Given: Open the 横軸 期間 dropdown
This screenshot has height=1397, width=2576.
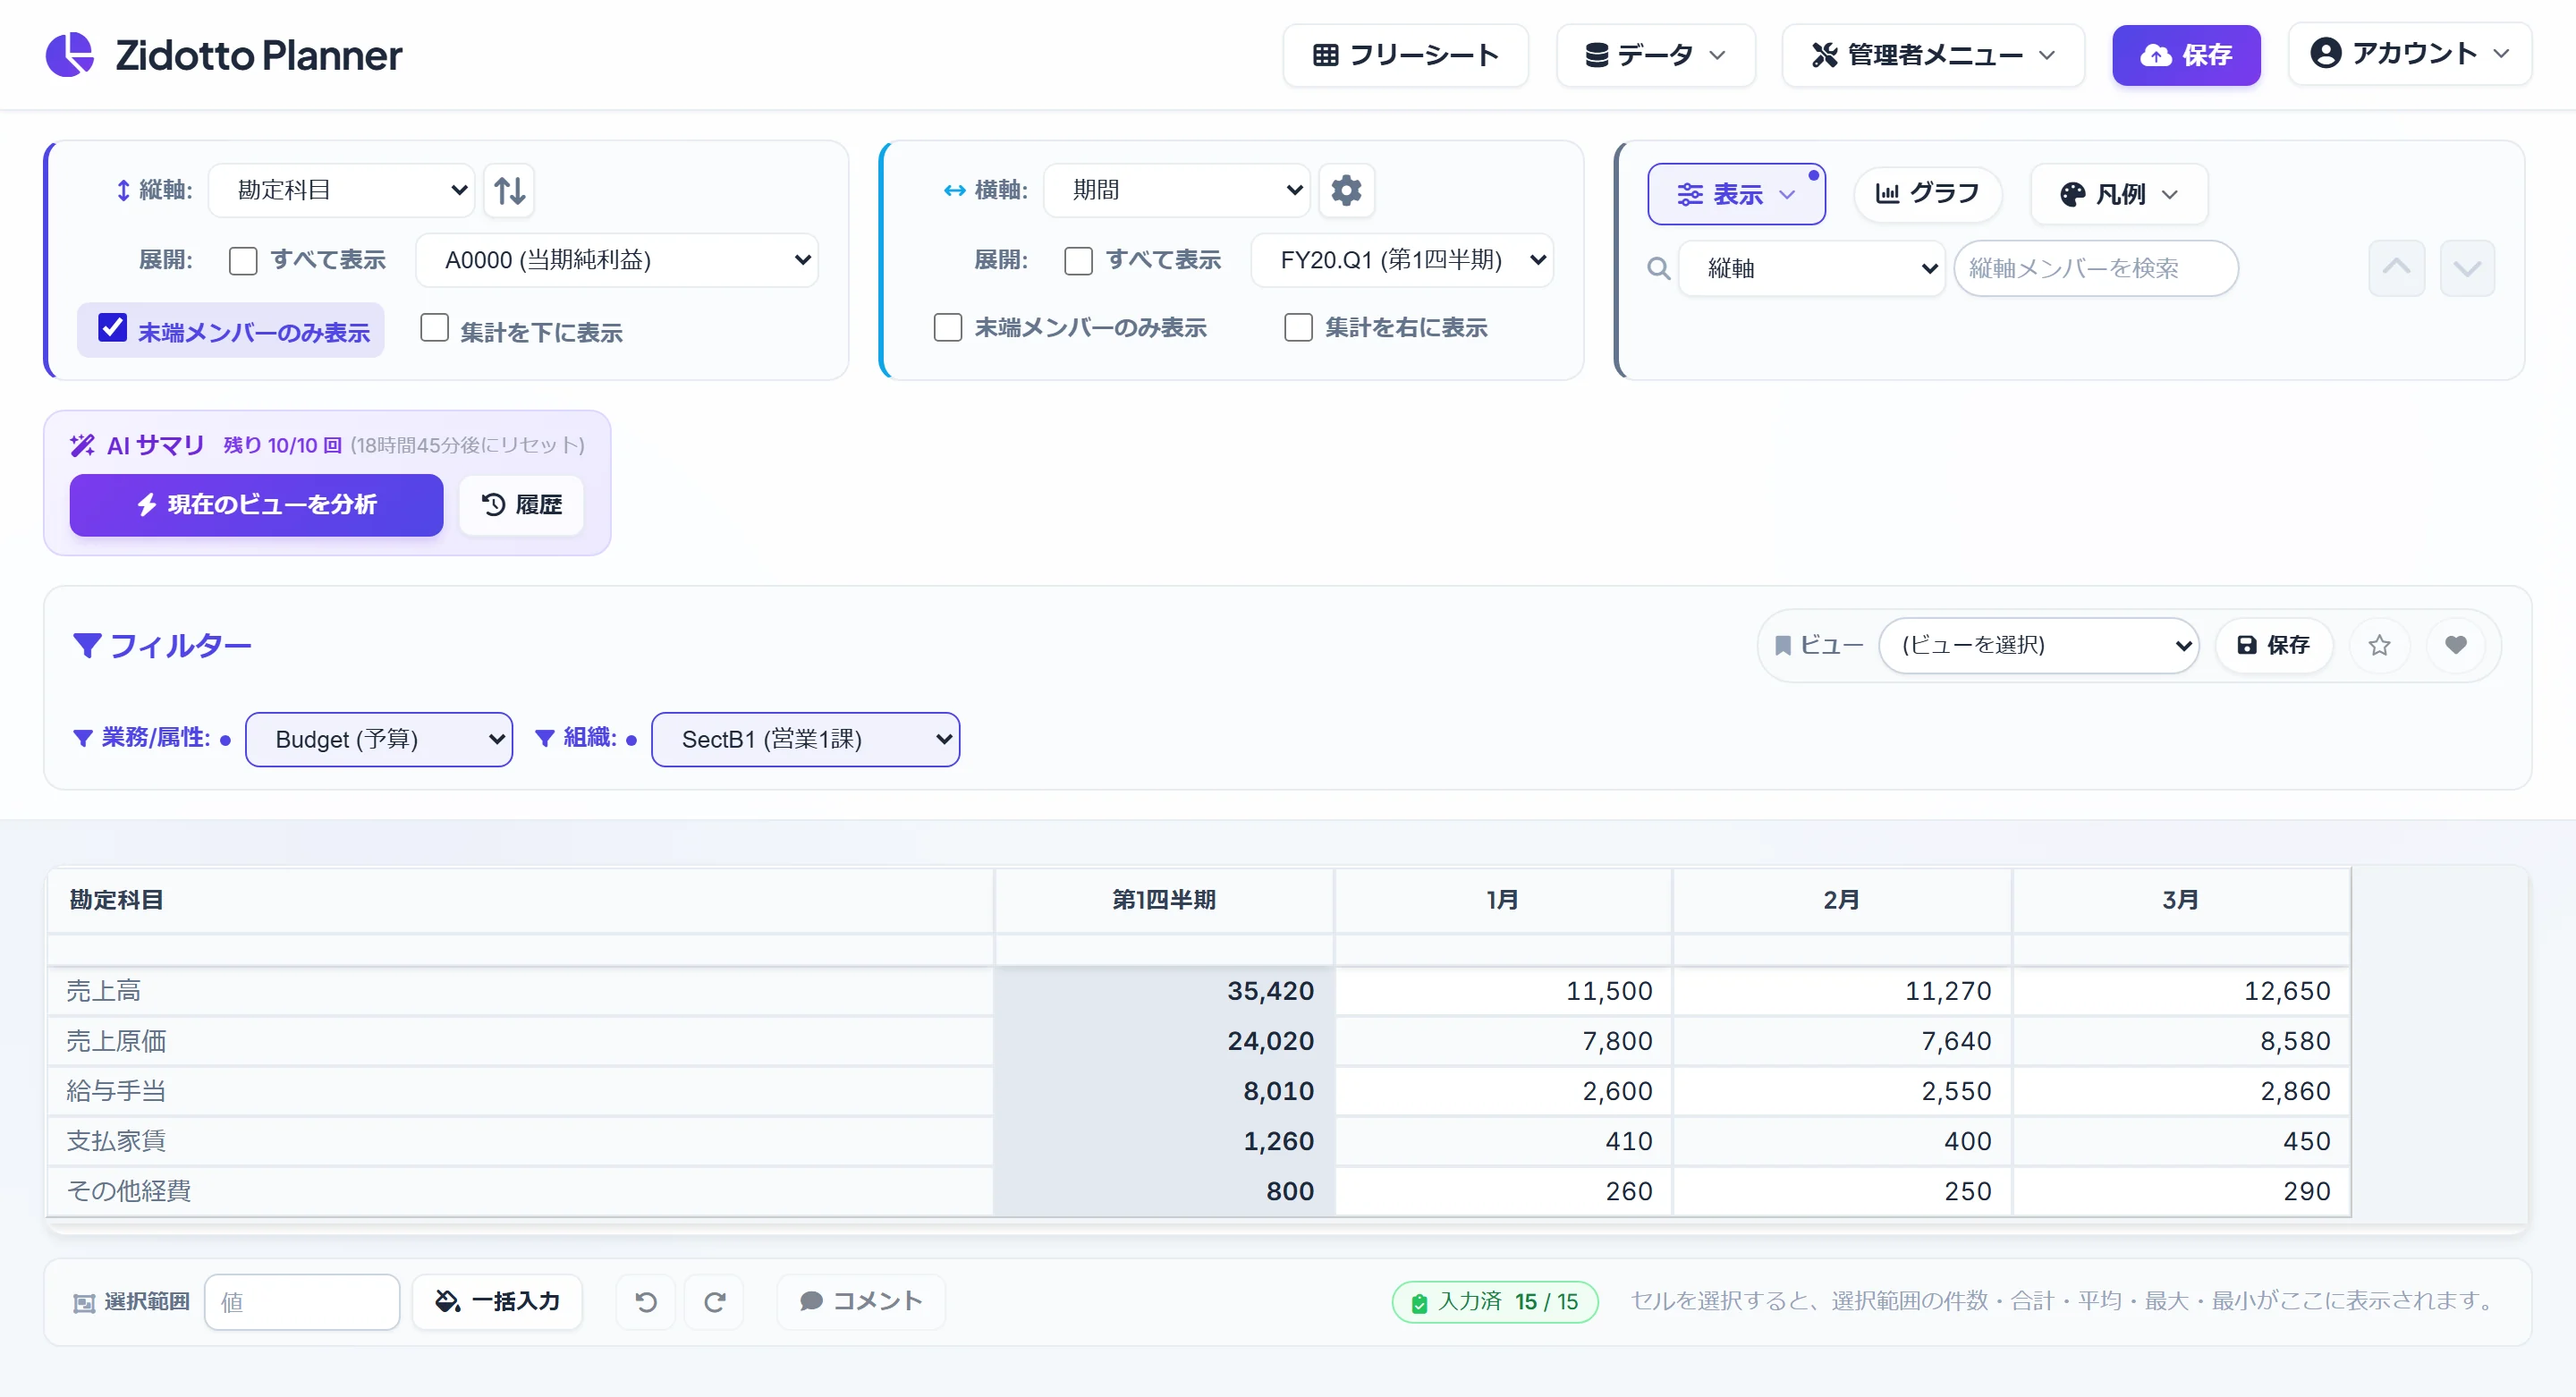Looking at the screenshot, I should [1177, 190].
